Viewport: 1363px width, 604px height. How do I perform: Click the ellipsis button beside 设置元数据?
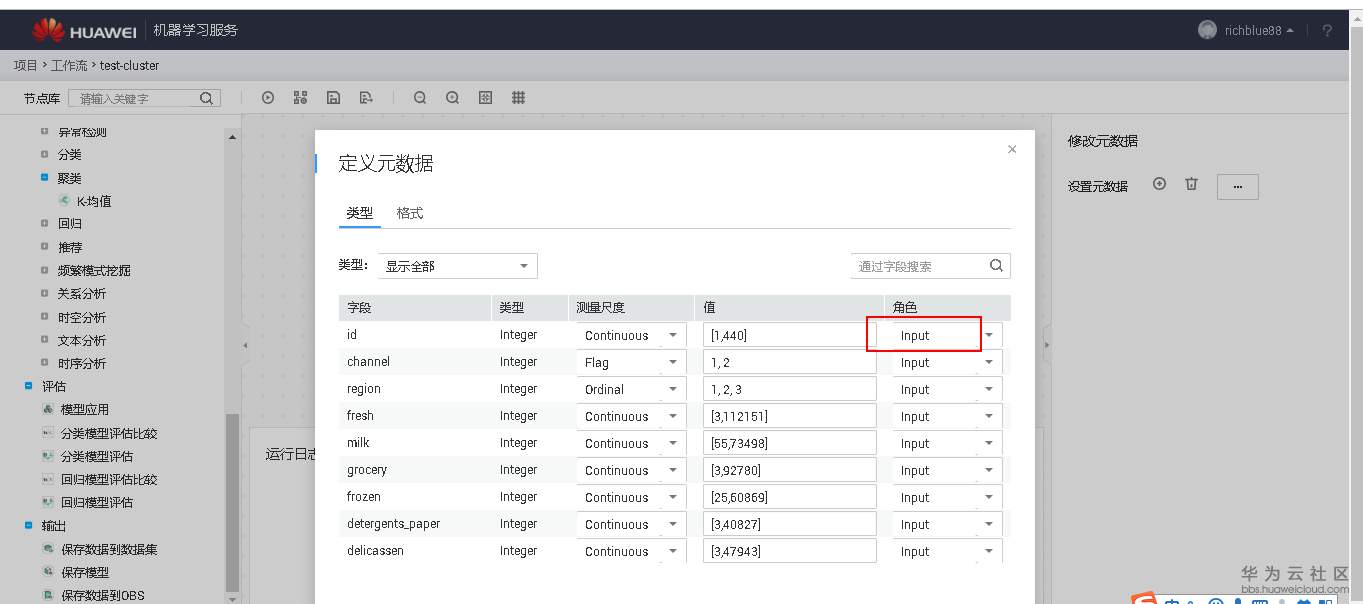(1237, 187)
